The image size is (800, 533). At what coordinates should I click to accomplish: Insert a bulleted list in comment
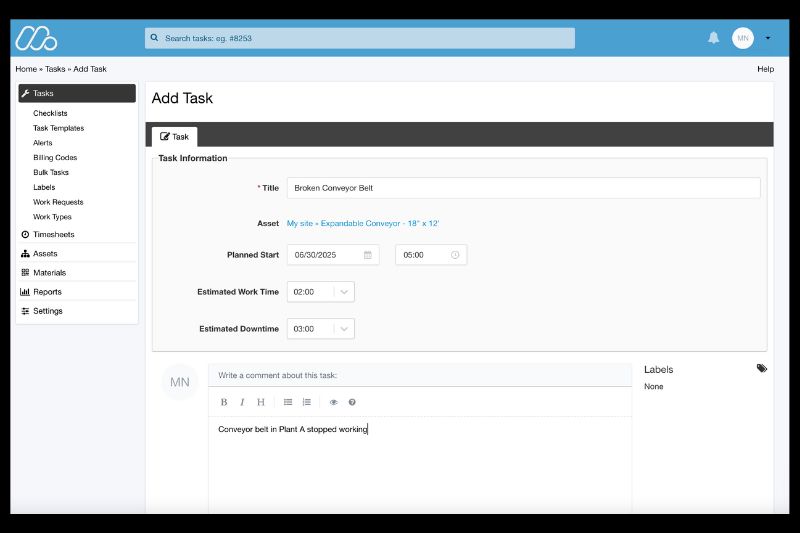pos(288,402)
